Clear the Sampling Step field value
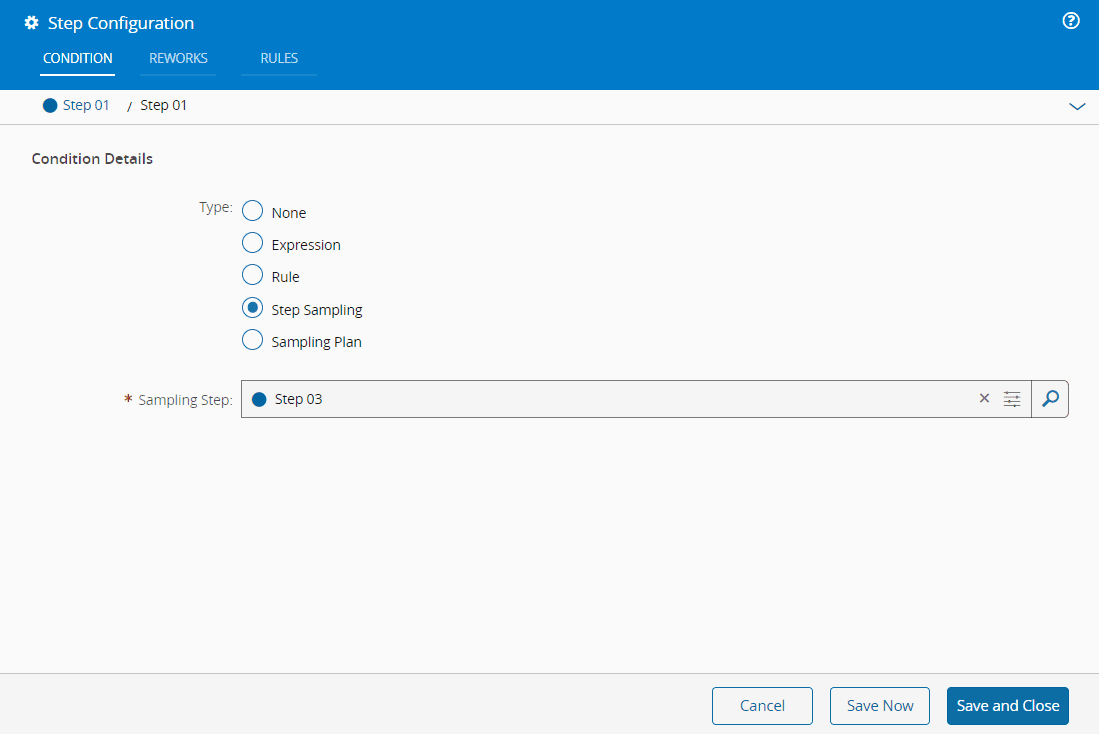This screenshot has width=1099, height=734. tap(984, 398)
